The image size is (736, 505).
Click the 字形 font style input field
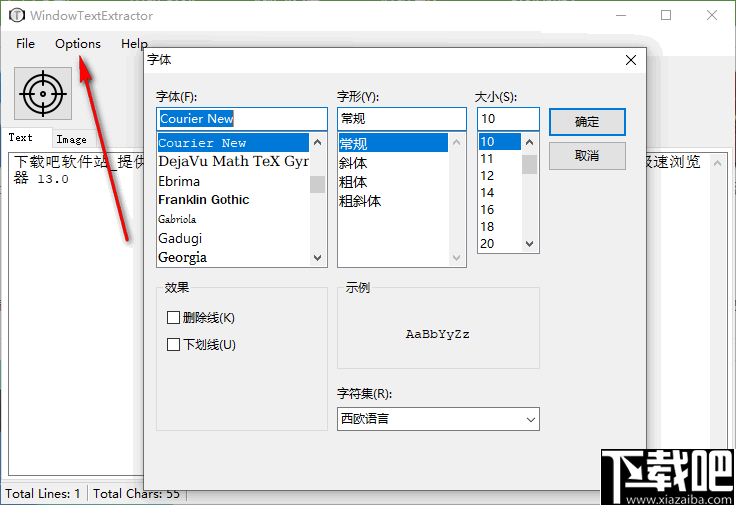tap(402, 119)
